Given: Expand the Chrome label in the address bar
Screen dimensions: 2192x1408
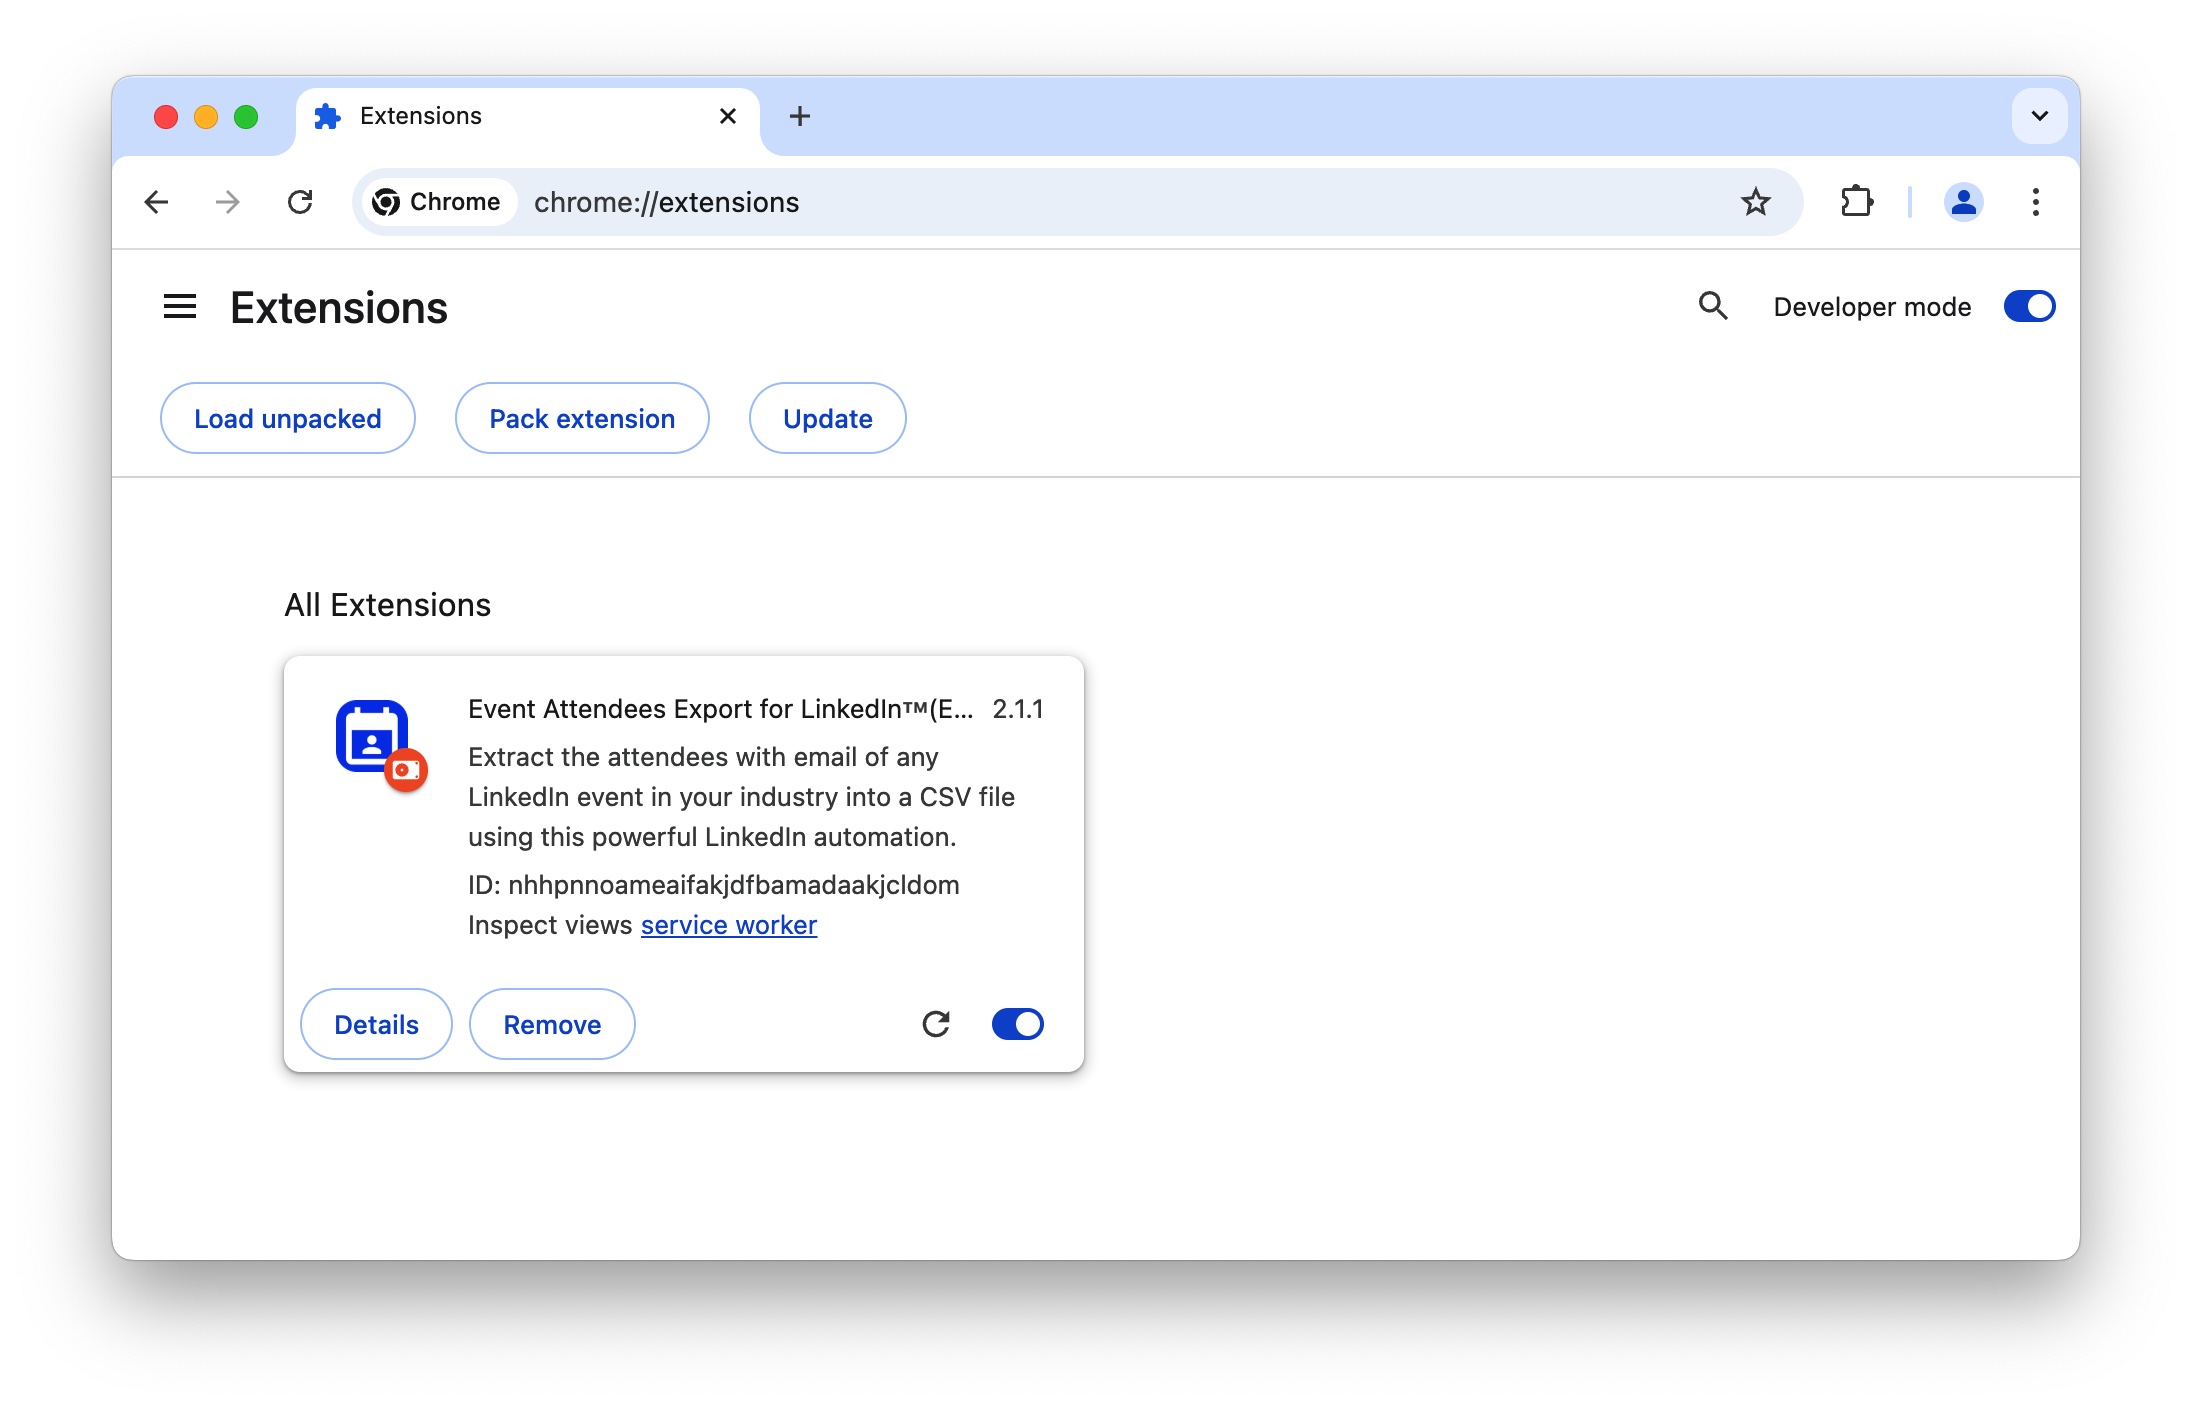Looking at the screenshot, I should coord(437,202).
